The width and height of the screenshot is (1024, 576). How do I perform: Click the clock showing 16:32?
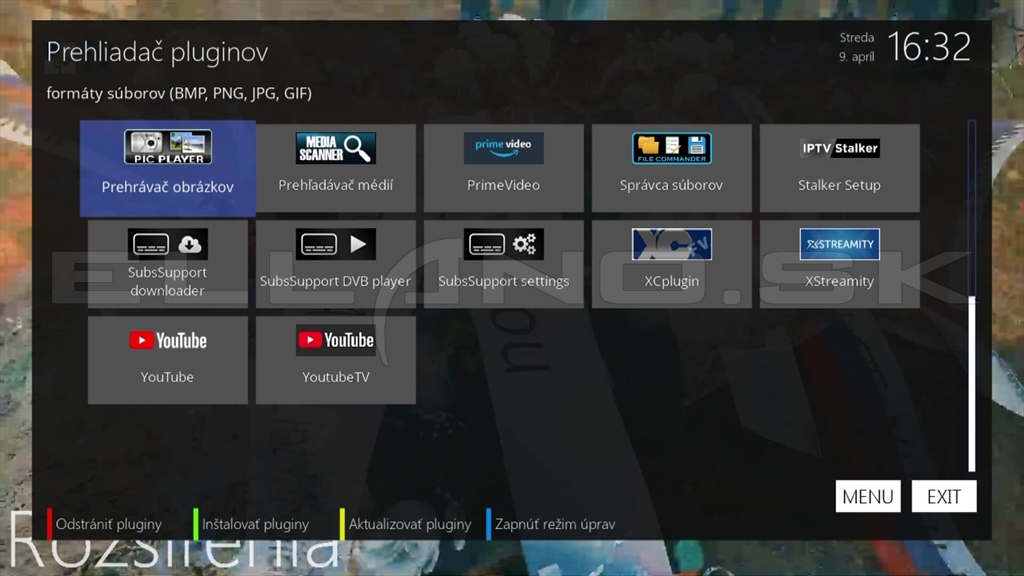coord(929,47)
